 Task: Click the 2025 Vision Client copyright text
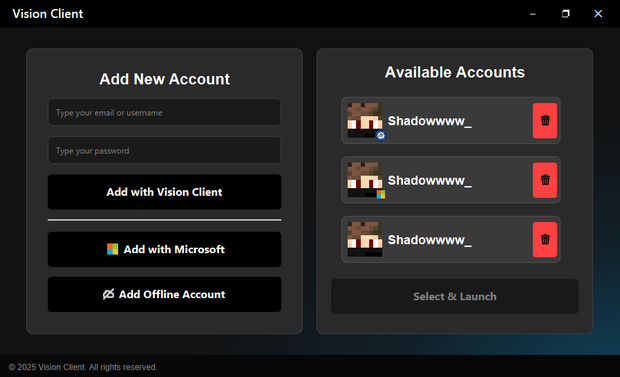tap(83, 367)
